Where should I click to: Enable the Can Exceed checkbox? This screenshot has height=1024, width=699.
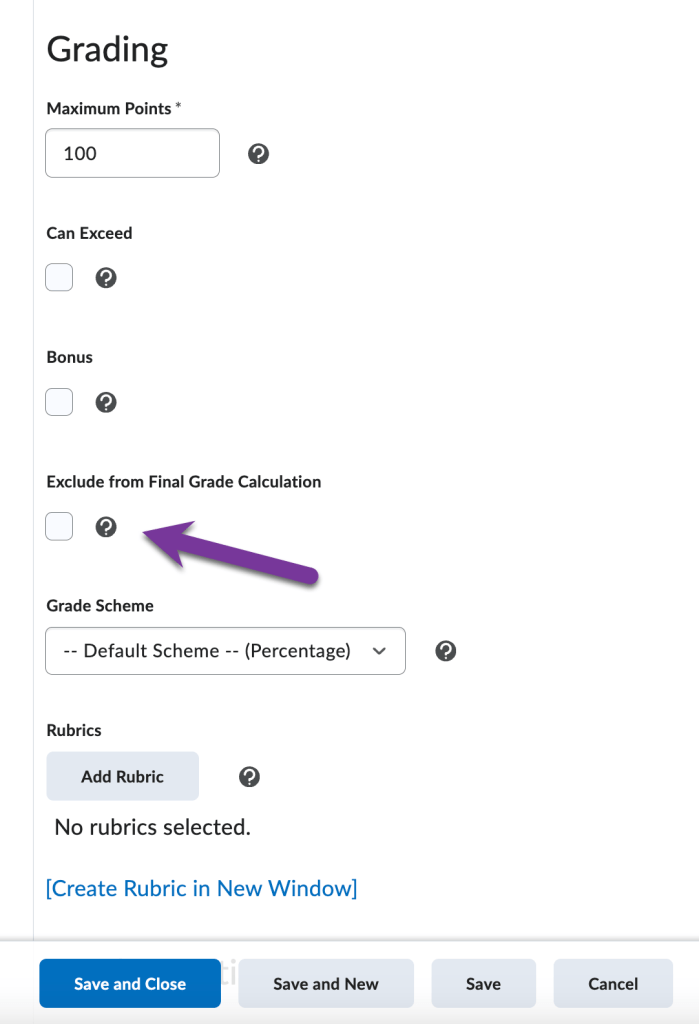[58, 277]
